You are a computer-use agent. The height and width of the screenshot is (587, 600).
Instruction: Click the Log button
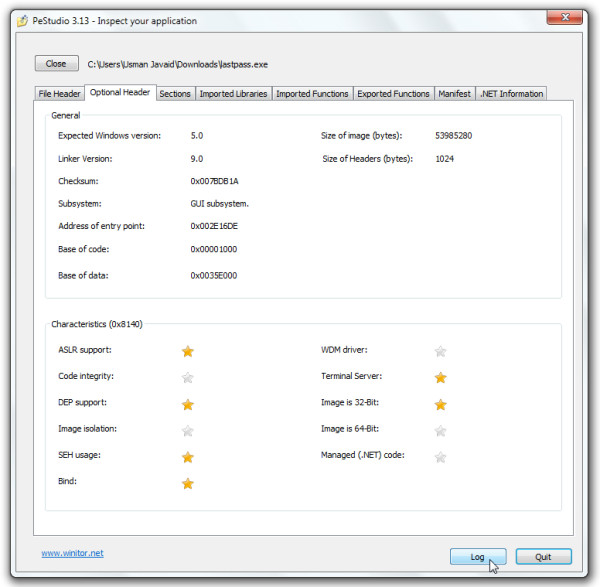(x=478, y=557)
